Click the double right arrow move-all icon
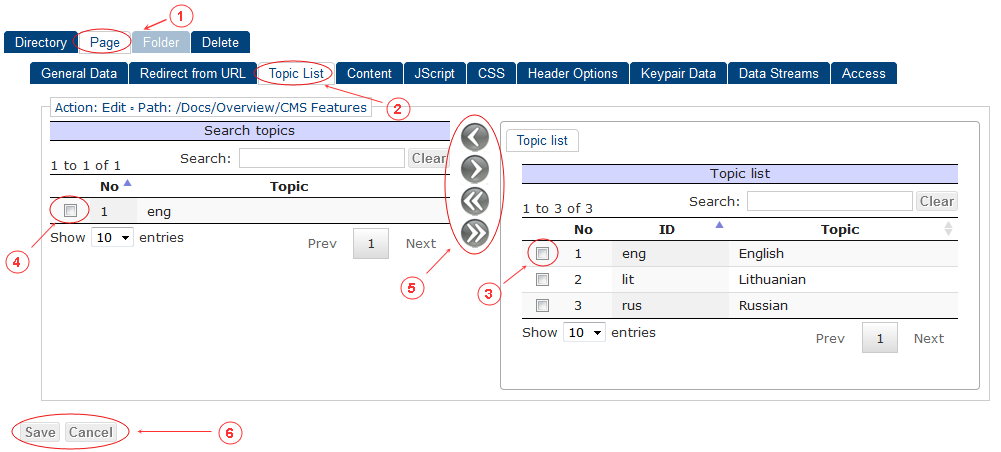This screenshot has width=1001, height=452. coord(475,233)
